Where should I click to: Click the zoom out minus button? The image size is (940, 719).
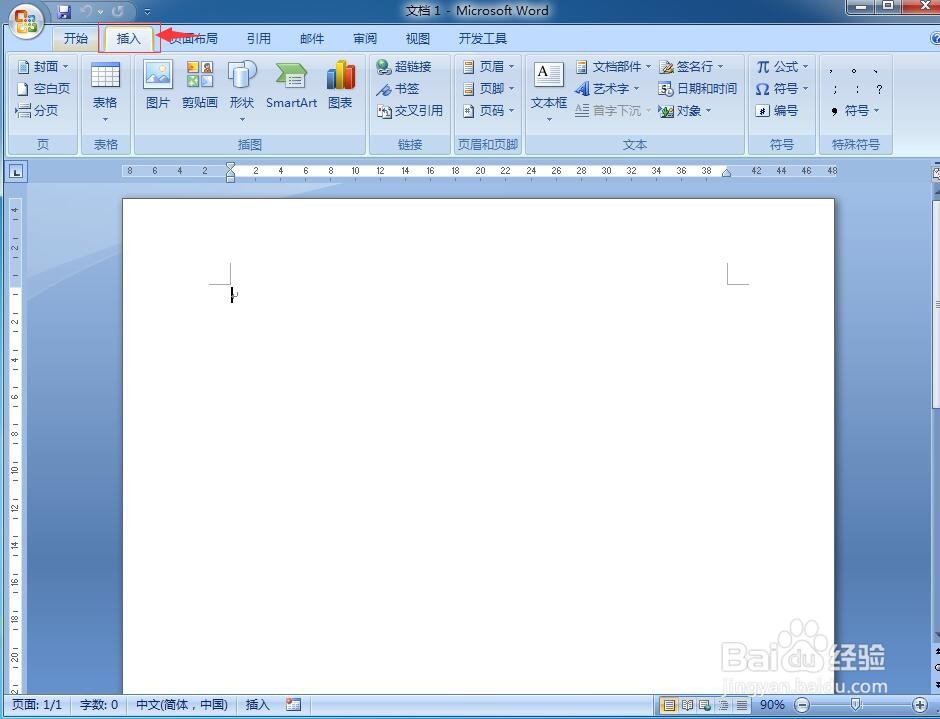pyautogui.click(x=802, y=705)
